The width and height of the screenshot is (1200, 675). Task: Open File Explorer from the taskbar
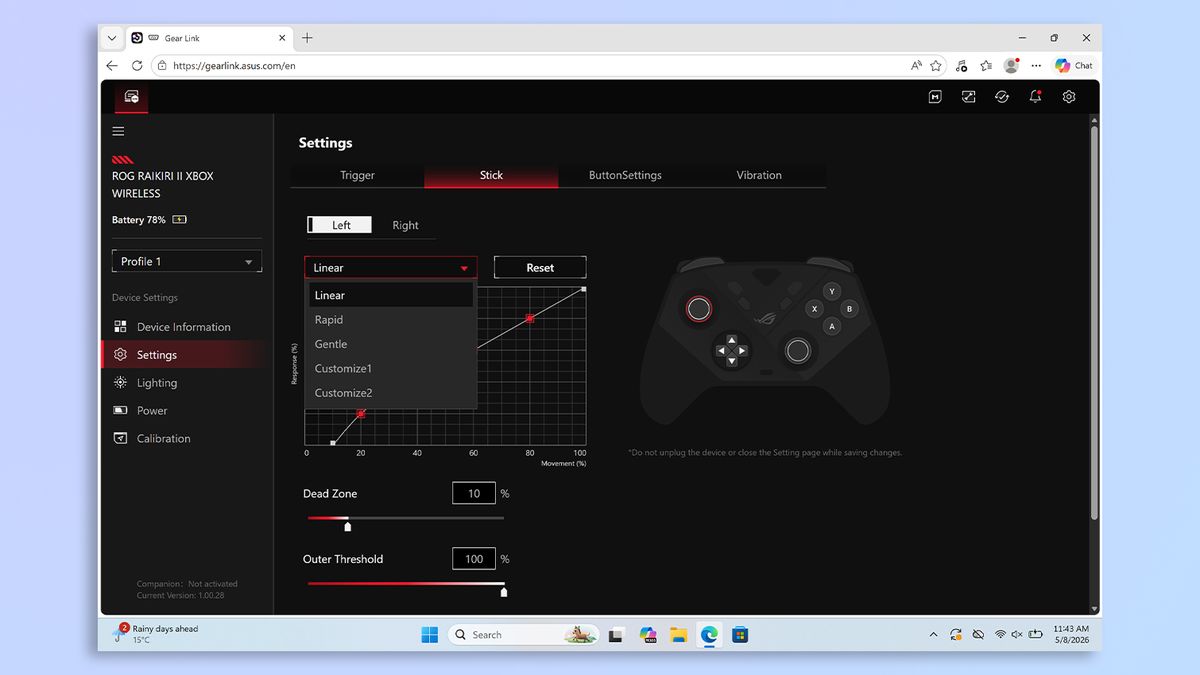(678, 635)
